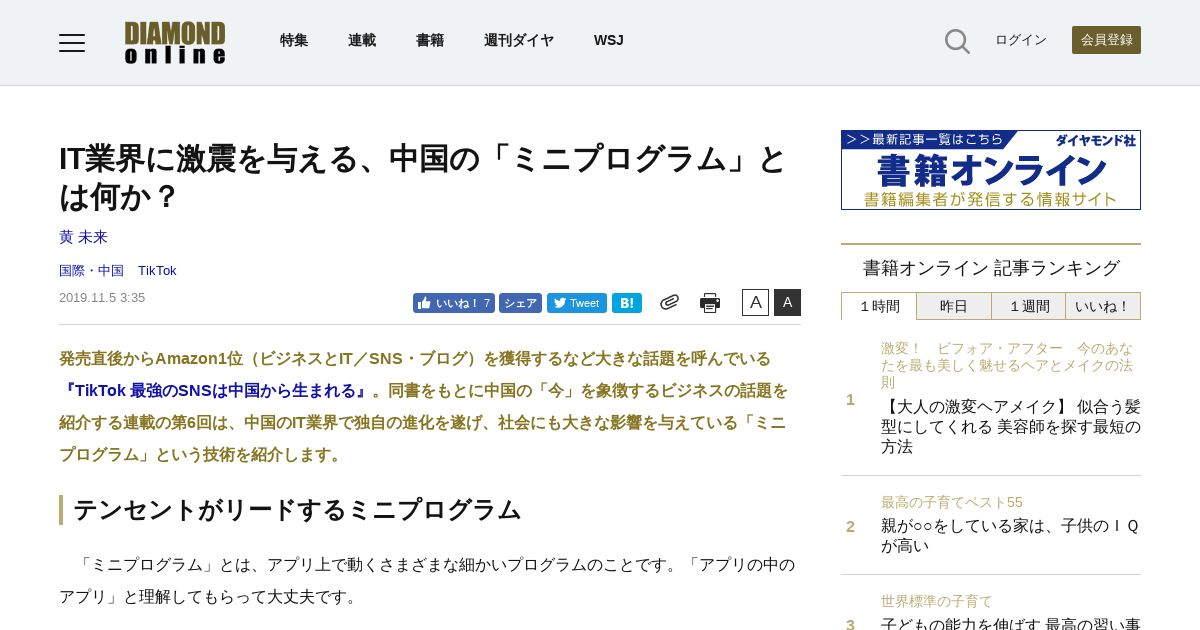Open ranking article 親が○○をしている家

[1010, 536]
